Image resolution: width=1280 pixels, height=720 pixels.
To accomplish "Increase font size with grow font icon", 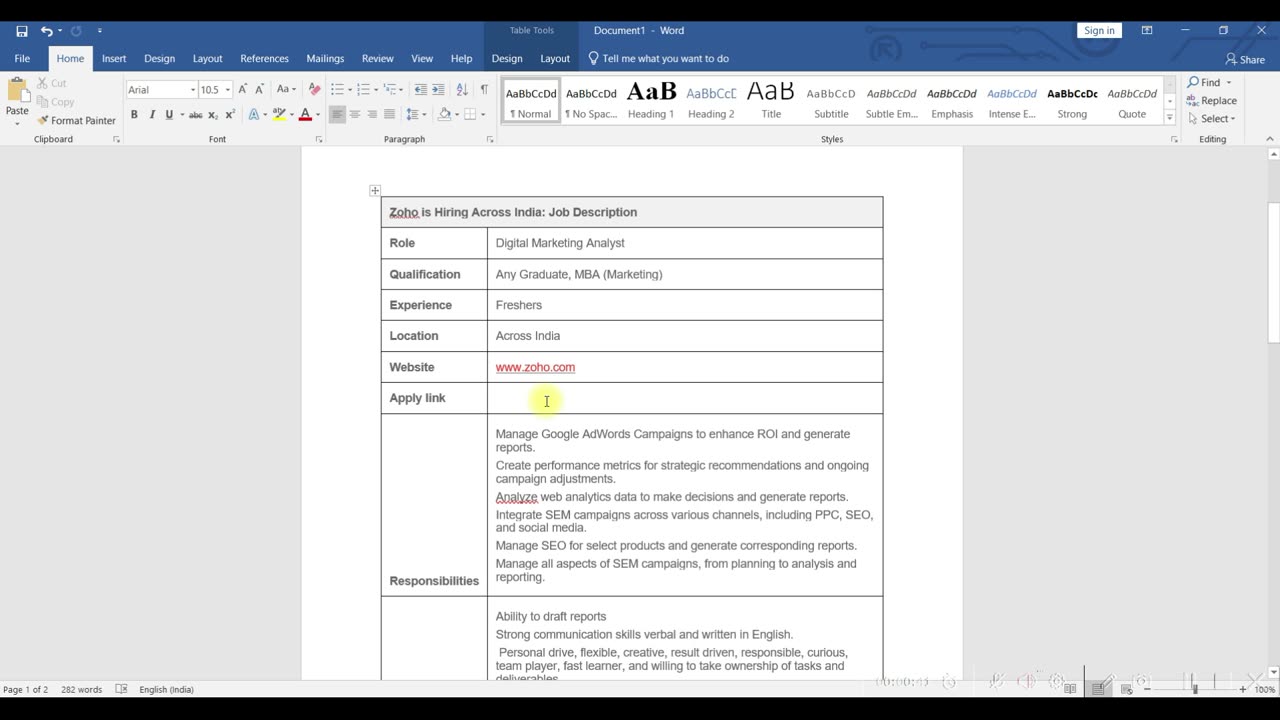I will pos(242,89).
